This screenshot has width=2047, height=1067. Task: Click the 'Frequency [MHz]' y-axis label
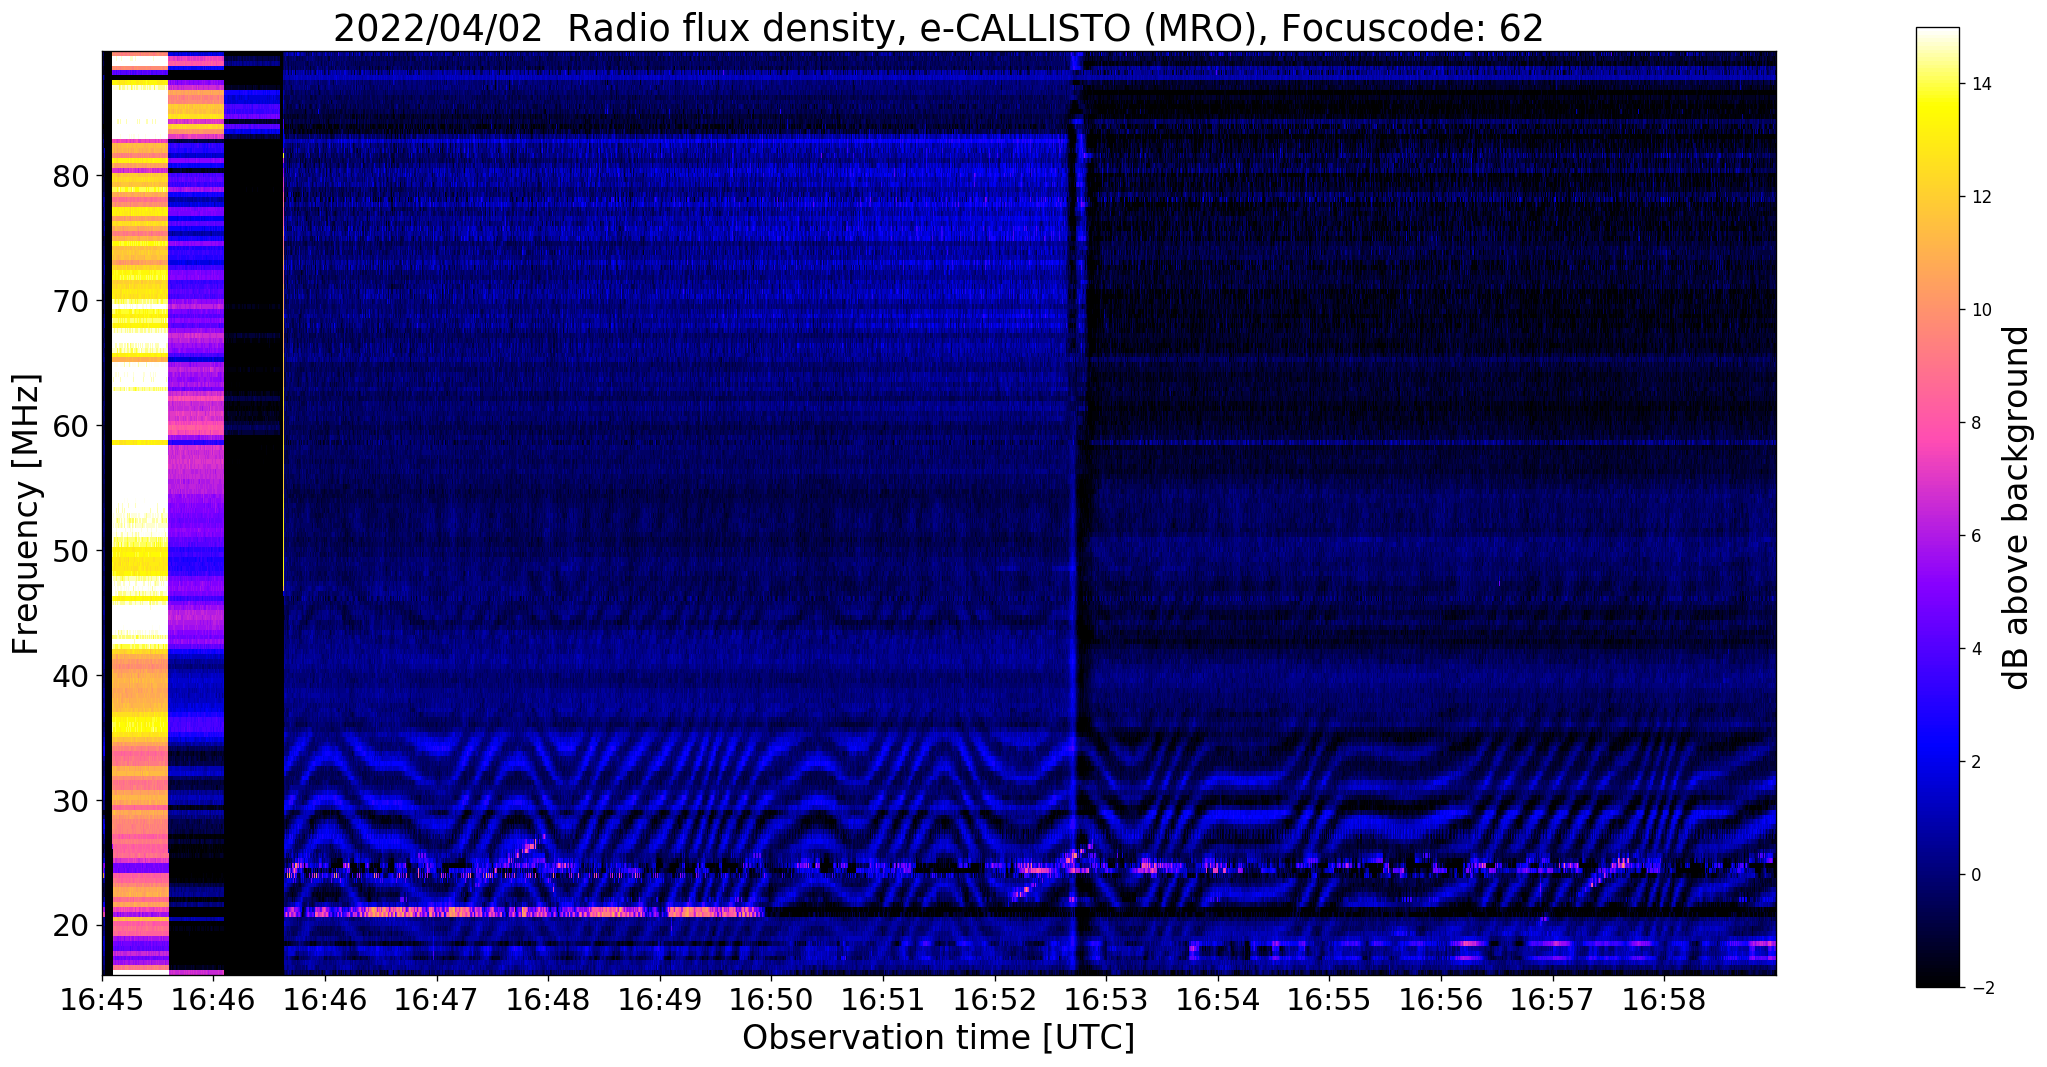[27, 514]
